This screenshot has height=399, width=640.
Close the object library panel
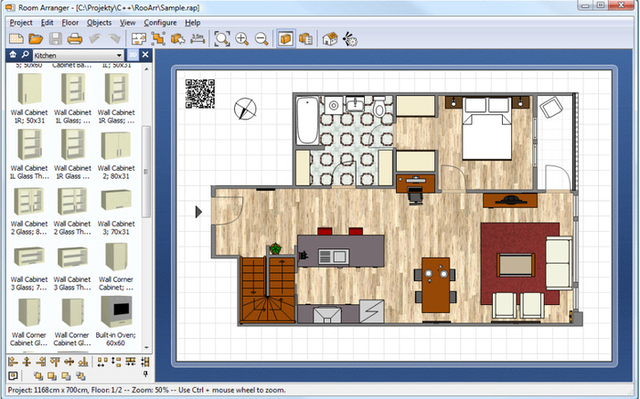tap(145, 55)
